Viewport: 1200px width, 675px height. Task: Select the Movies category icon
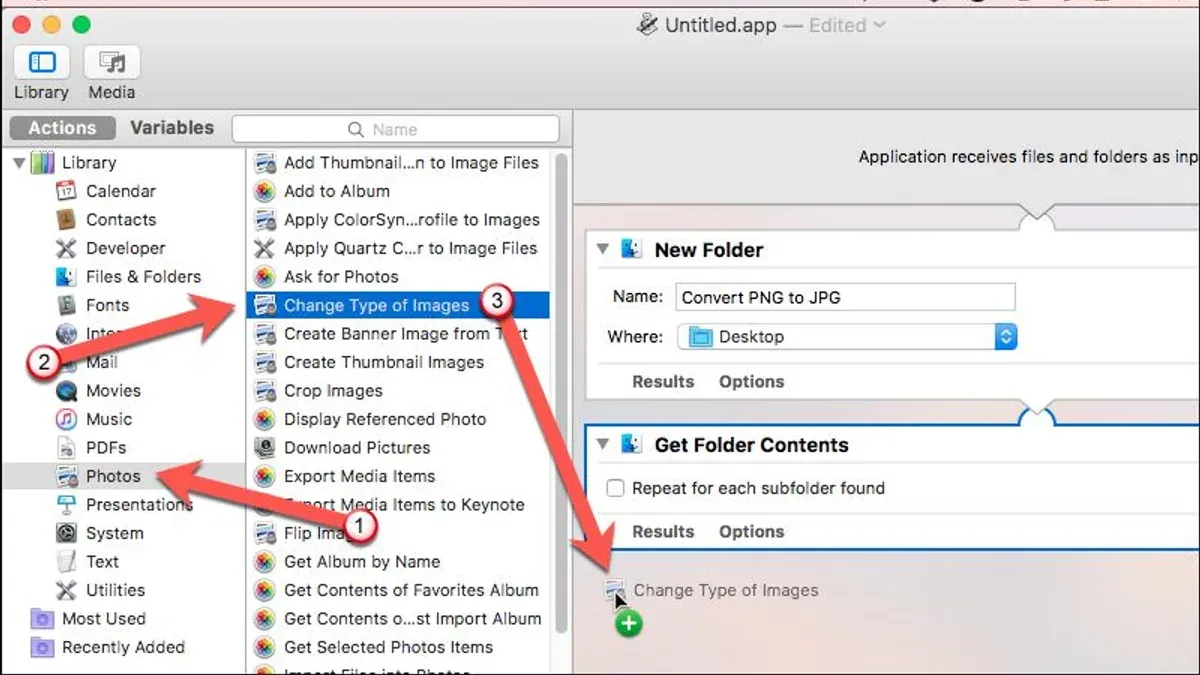(67, 391)
